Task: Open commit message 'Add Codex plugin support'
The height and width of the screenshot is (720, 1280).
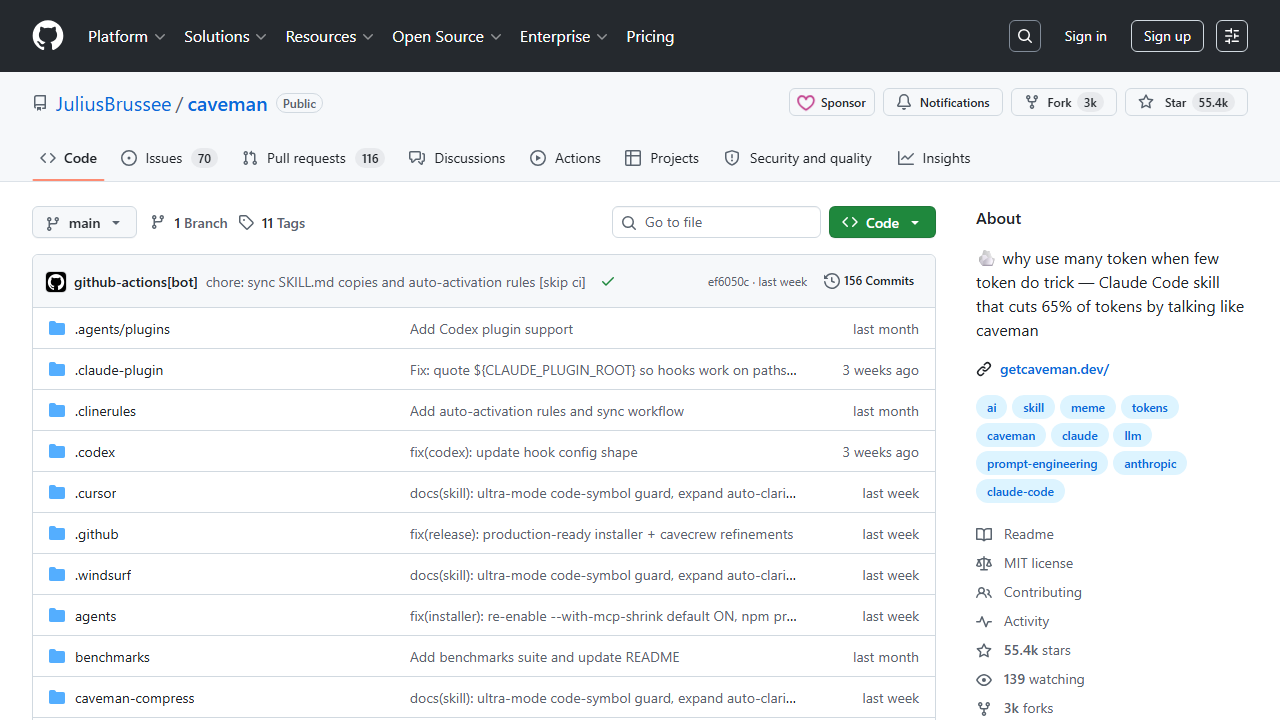Action: (491, 329)
